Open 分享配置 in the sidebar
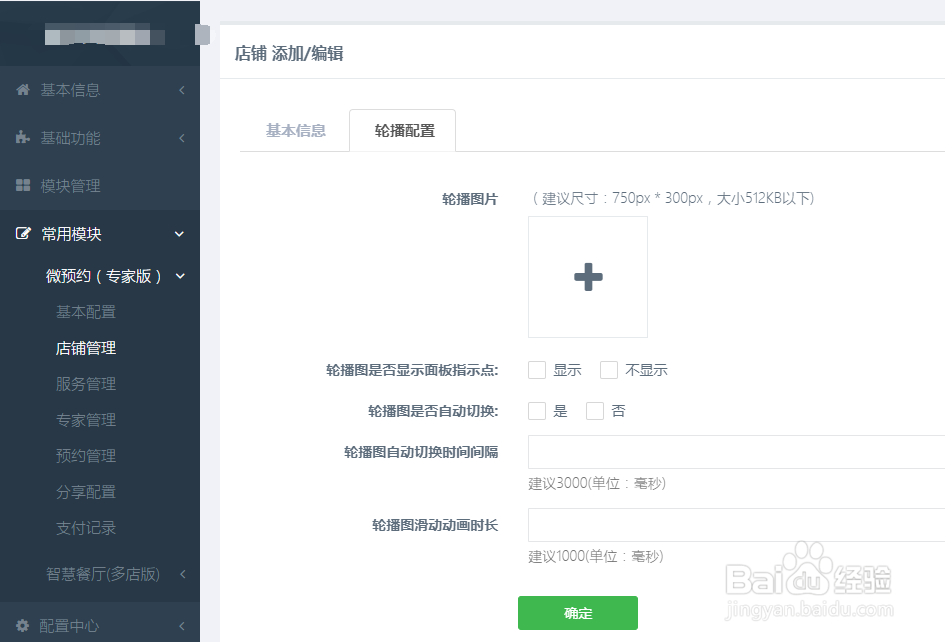945x642 pixels. coord(86,492)
